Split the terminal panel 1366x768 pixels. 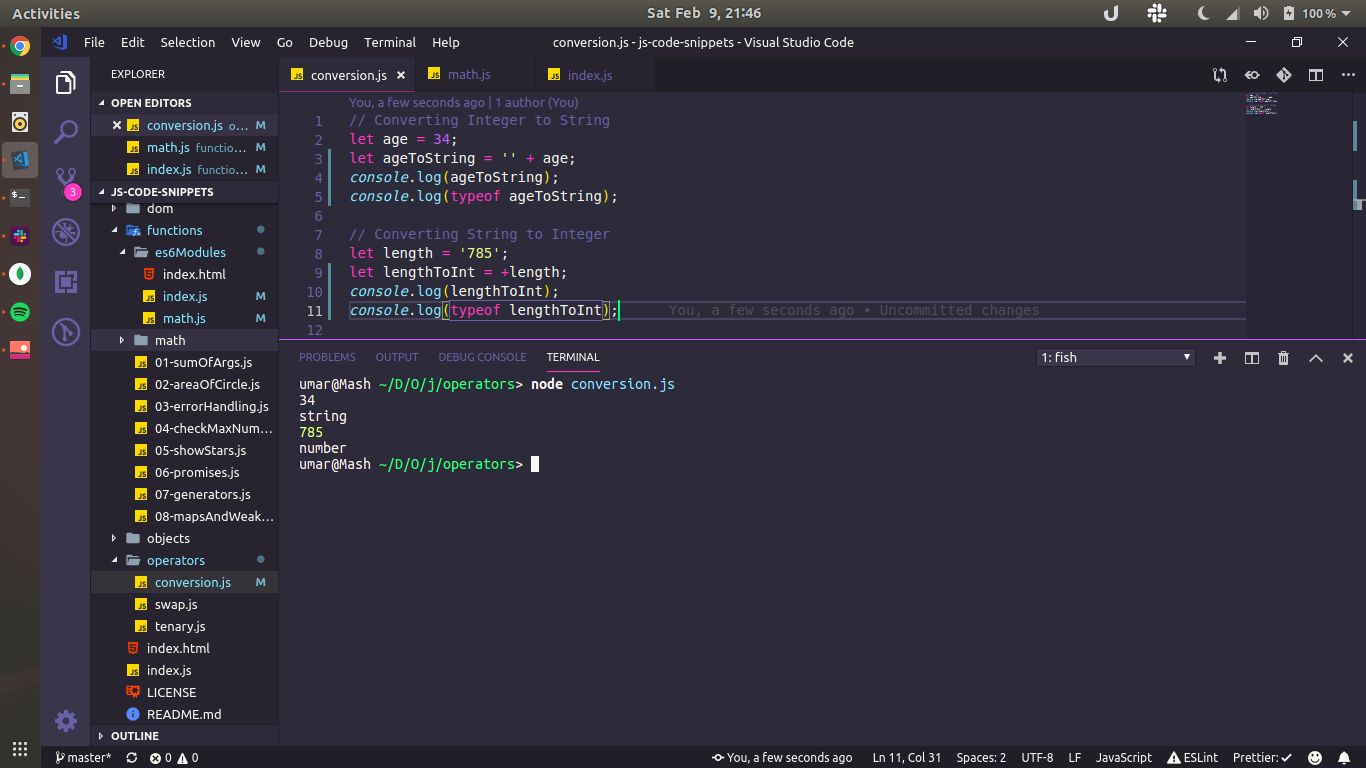(x=1252, y=358)
